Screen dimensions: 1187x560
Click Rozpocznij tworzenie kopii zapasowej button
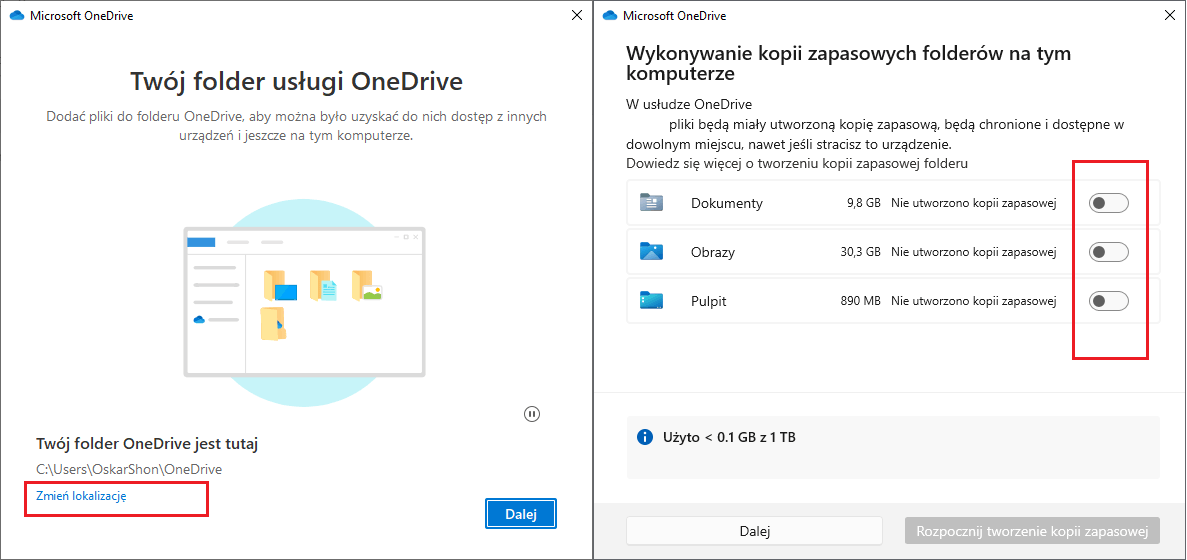(x=1032, y=531)
